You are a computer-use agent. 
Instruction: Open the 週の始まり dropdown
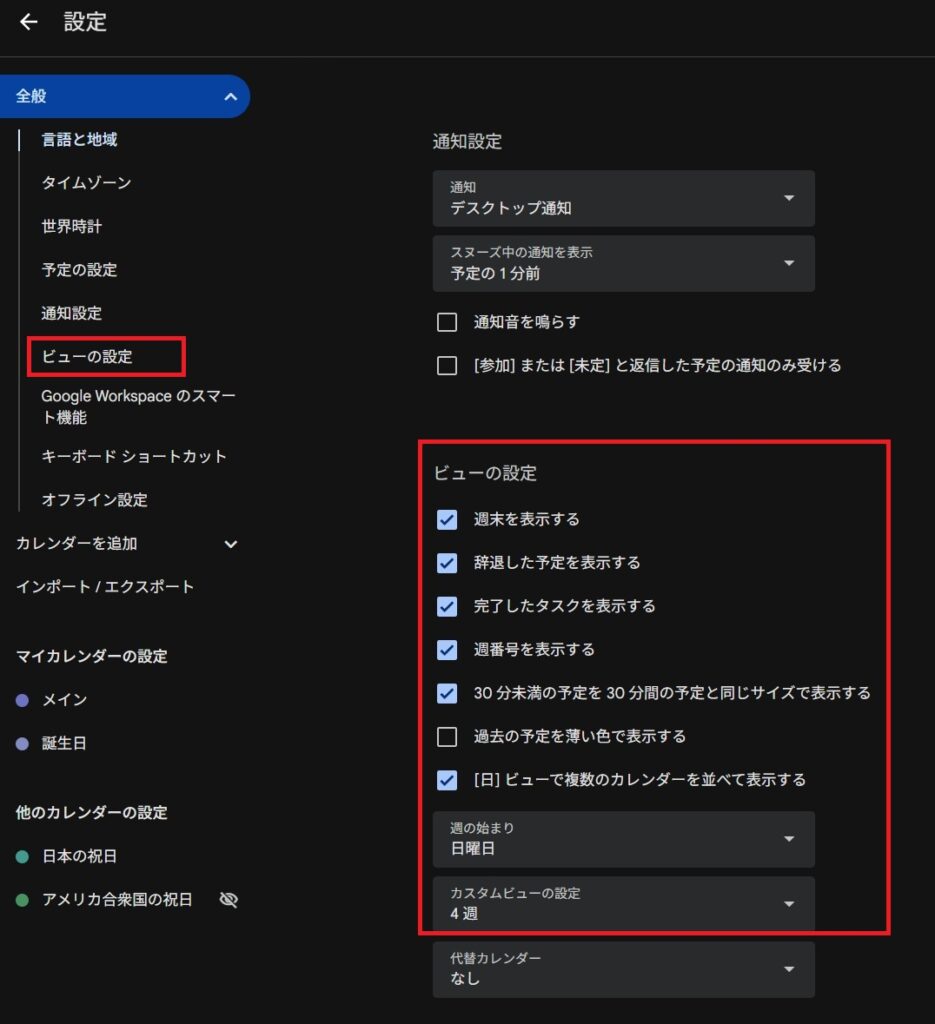[623, 839]
